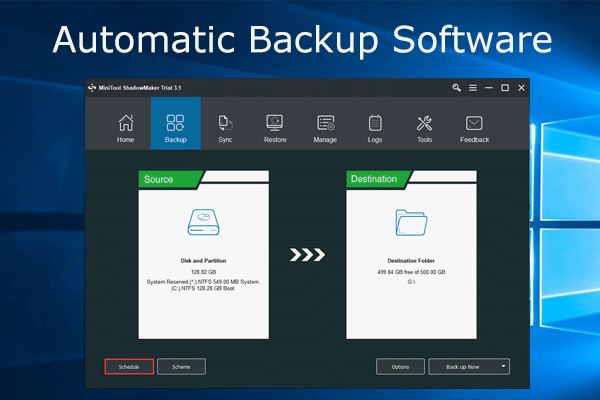
Task: Click the 'G:\' destination path text
Action: (x=411, y=282)
